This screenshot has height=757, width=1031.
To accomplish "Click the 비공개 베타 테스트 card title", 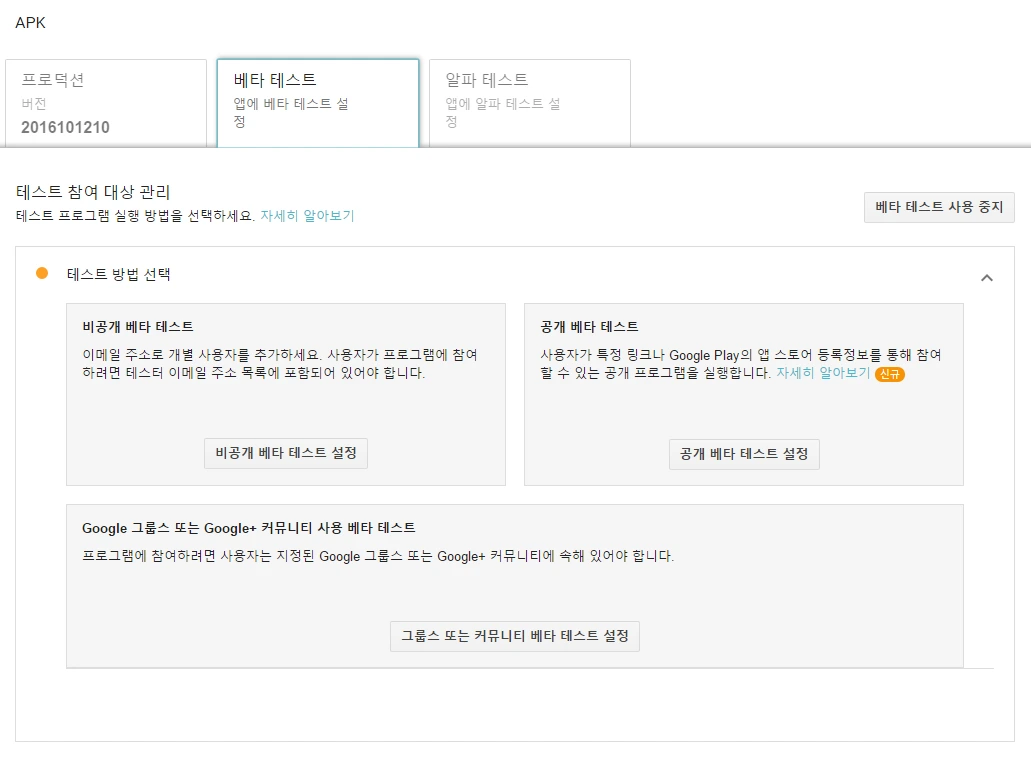I will coord(138,327).
